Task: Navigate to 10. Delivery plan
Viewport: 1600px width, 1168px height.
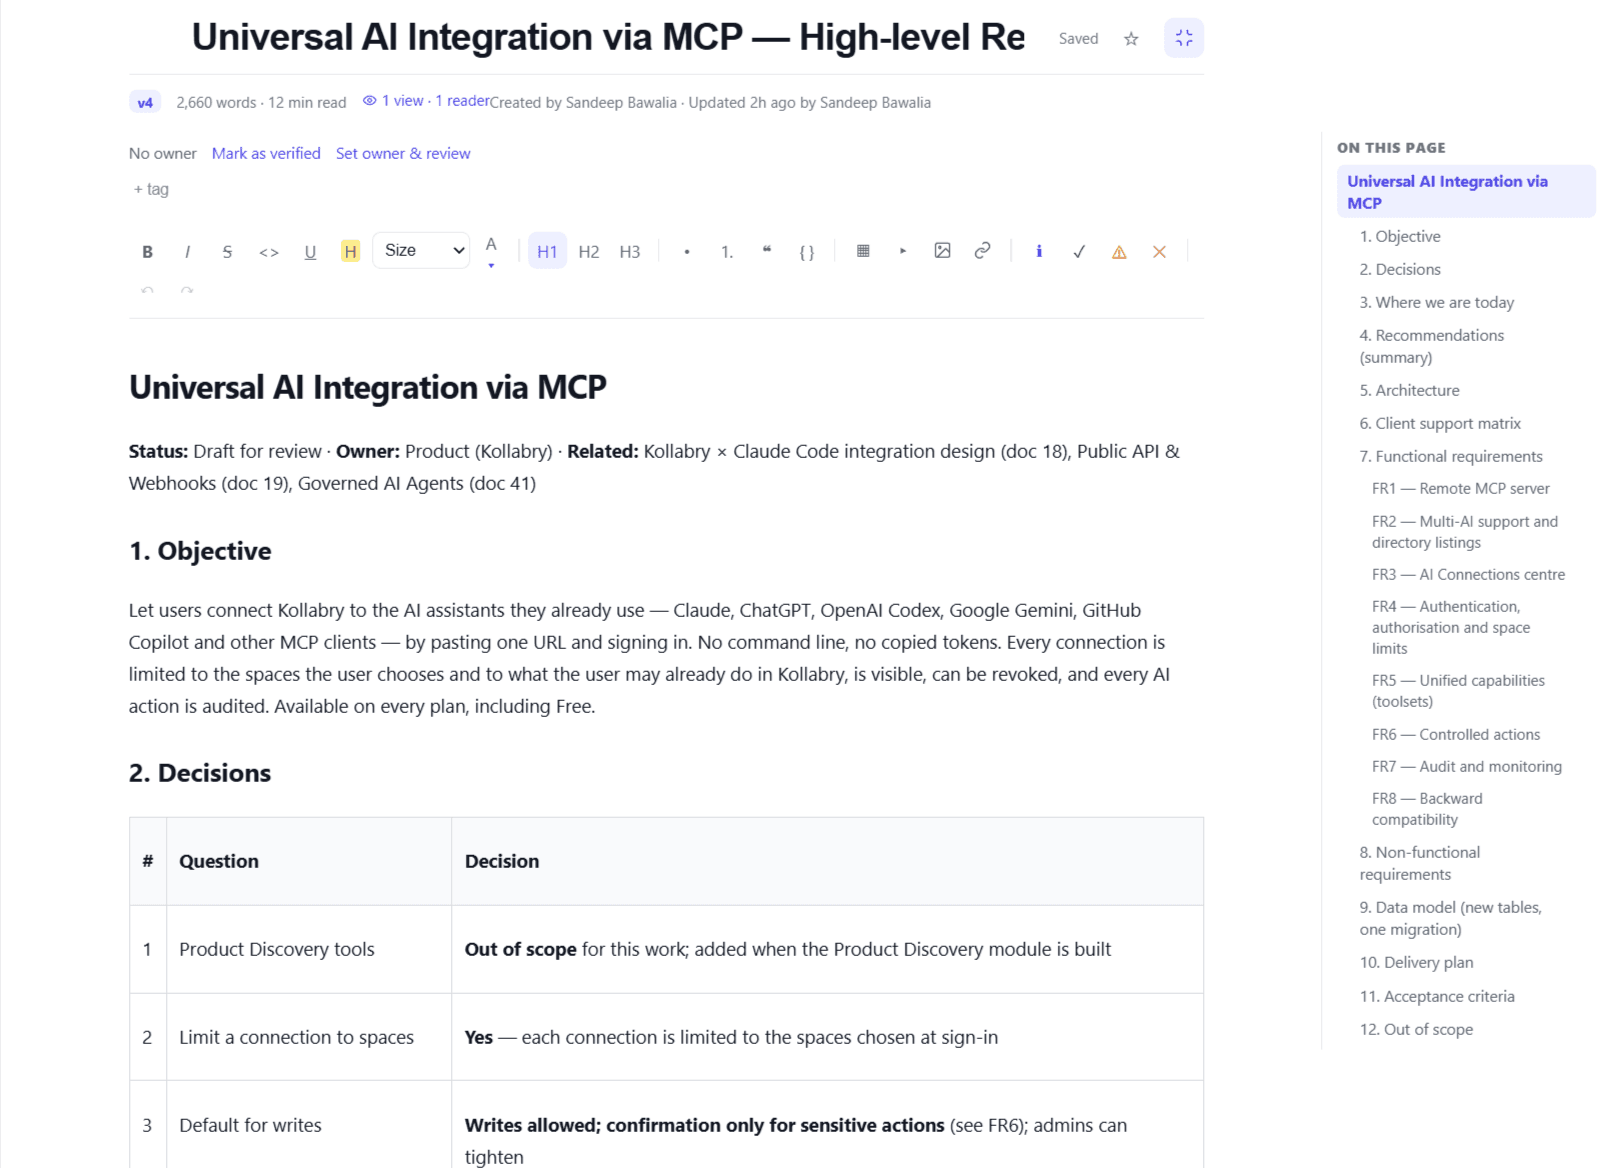Action: coord(1416,962)
